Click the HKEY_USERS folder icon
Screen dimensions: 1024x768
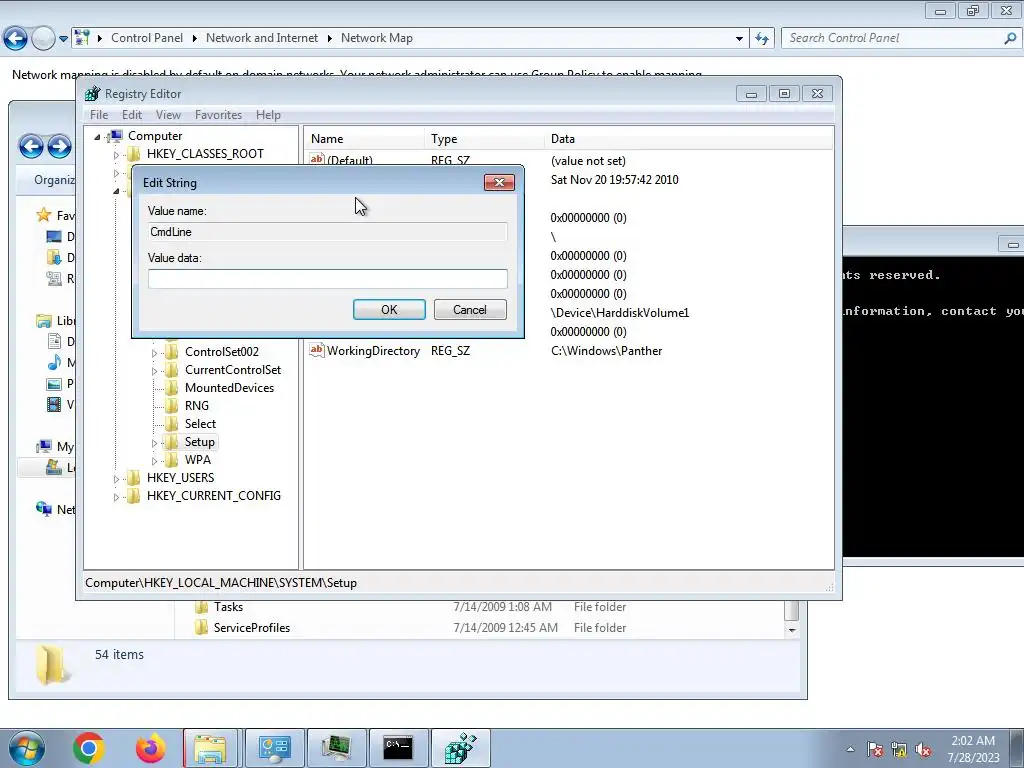[x=134, y=477]
